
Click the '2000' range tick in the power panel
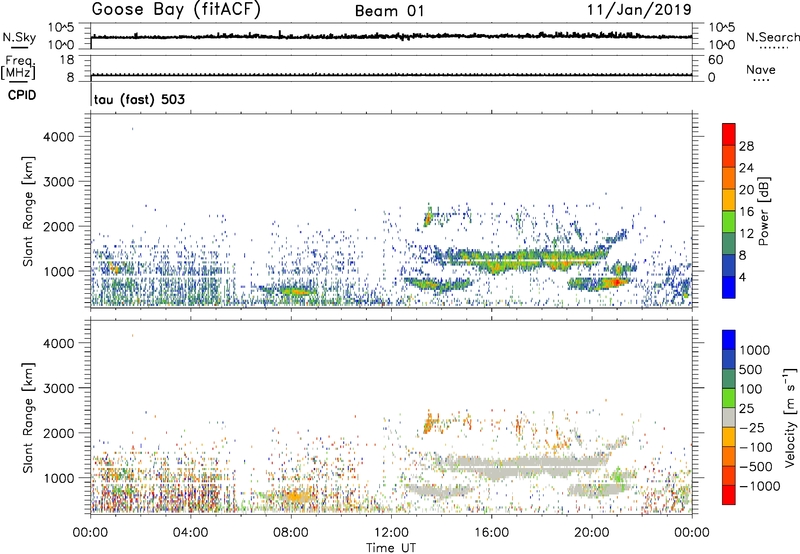coord(58,226)
